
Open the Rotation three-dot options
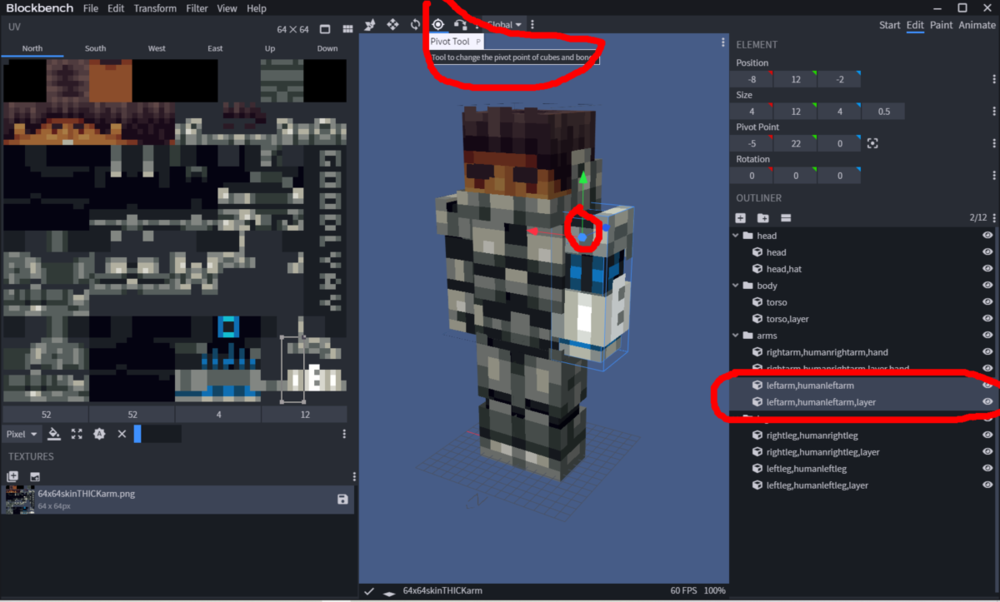(994, 175)
